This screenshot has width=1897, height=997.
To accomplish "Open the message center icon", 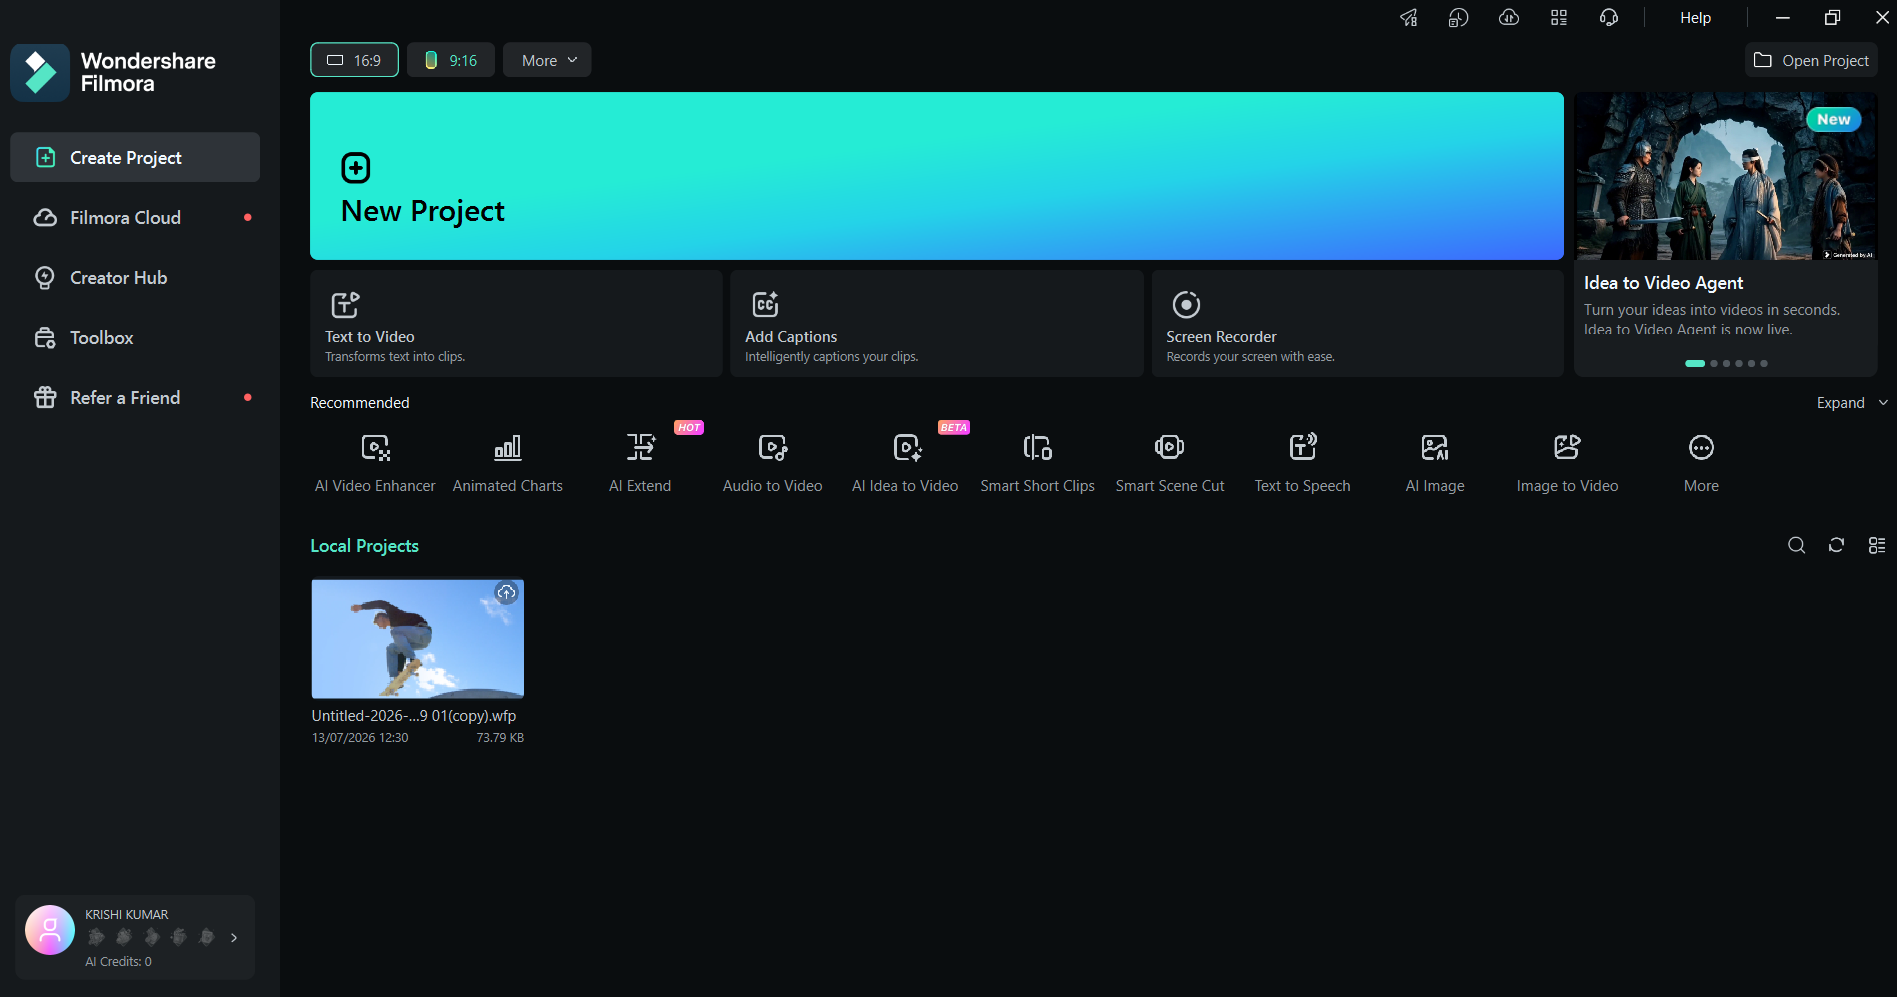I will pyautogui.click(x=1459, y=18).
